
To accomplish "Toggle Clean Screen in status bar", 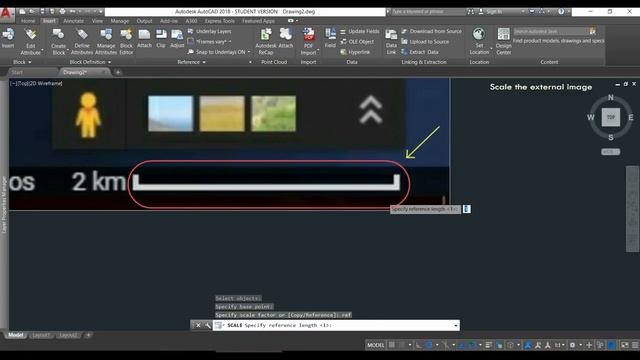I will point(625,345).
